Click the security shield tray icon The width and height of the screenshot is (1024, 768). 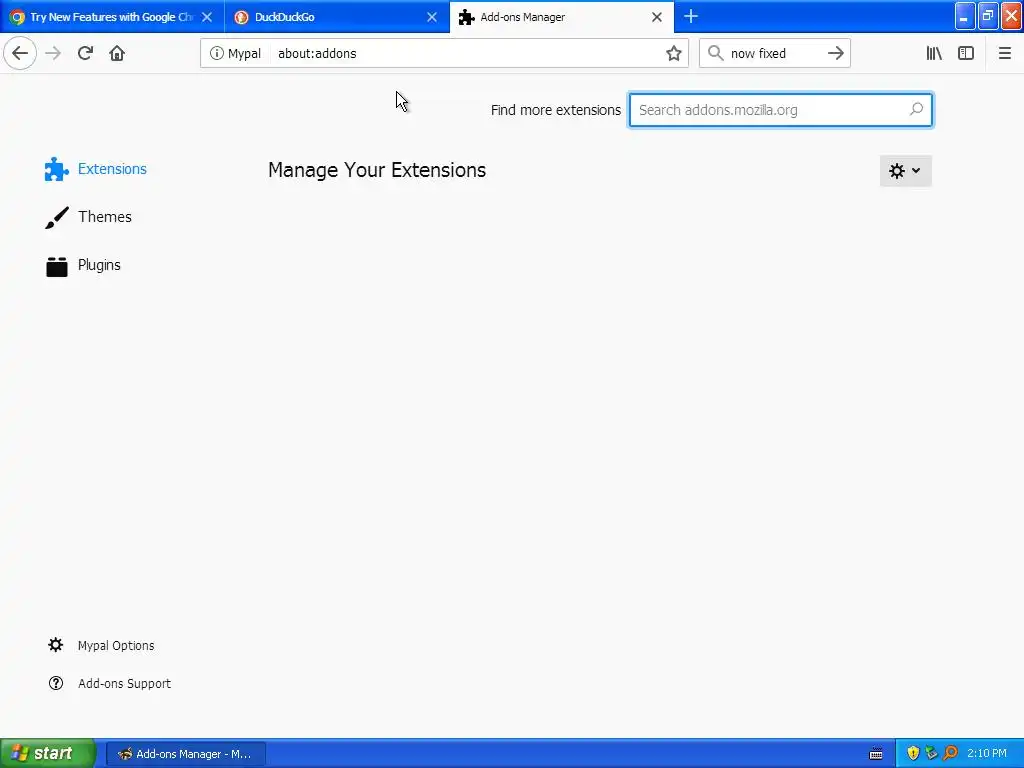tap(913, 754)
